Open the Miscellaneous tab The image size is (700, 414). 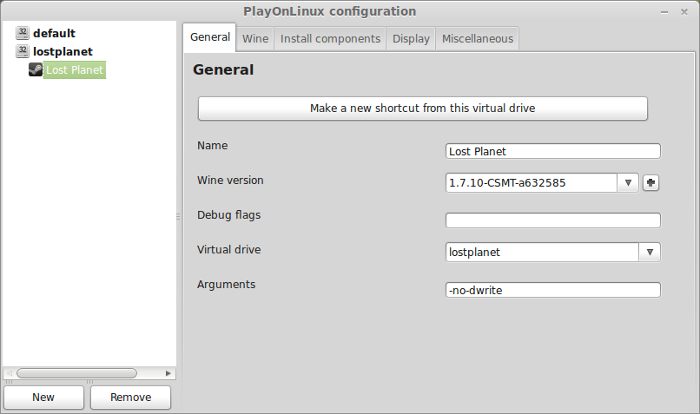pos(477,39)
